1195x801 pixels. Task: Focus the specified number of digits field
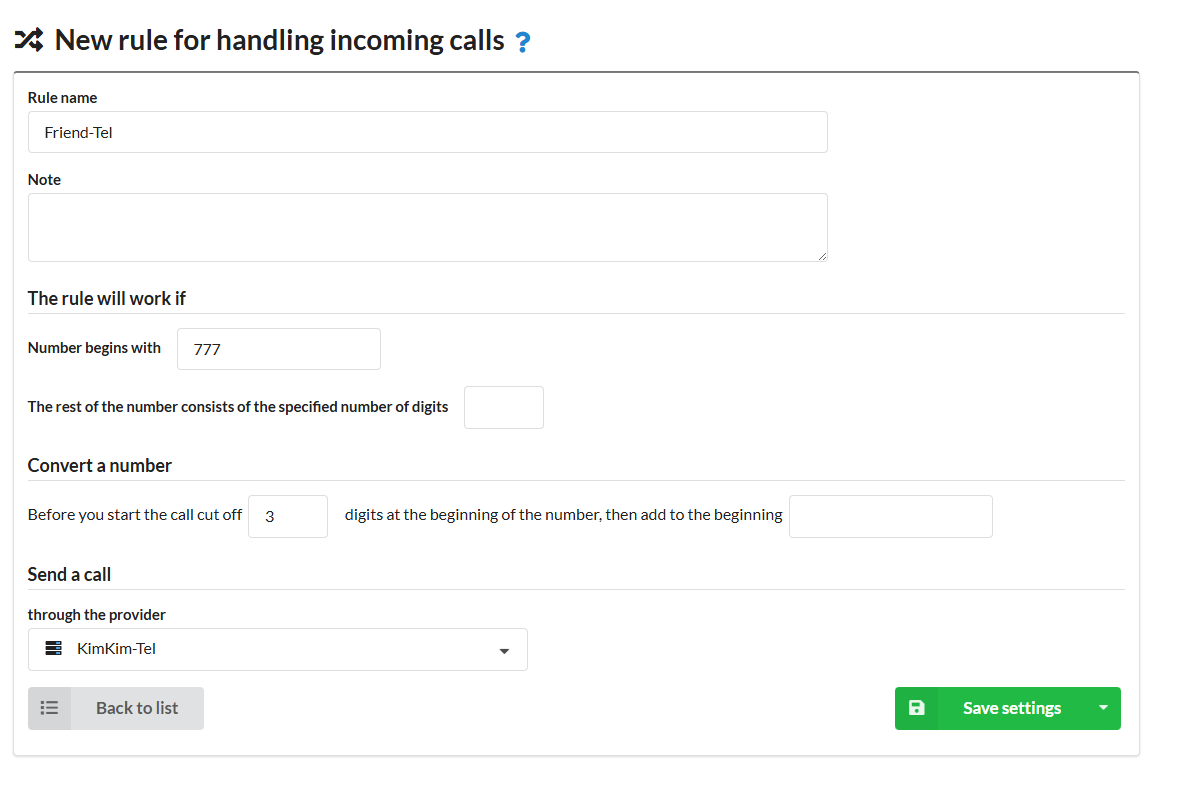(x=504, y=408)
